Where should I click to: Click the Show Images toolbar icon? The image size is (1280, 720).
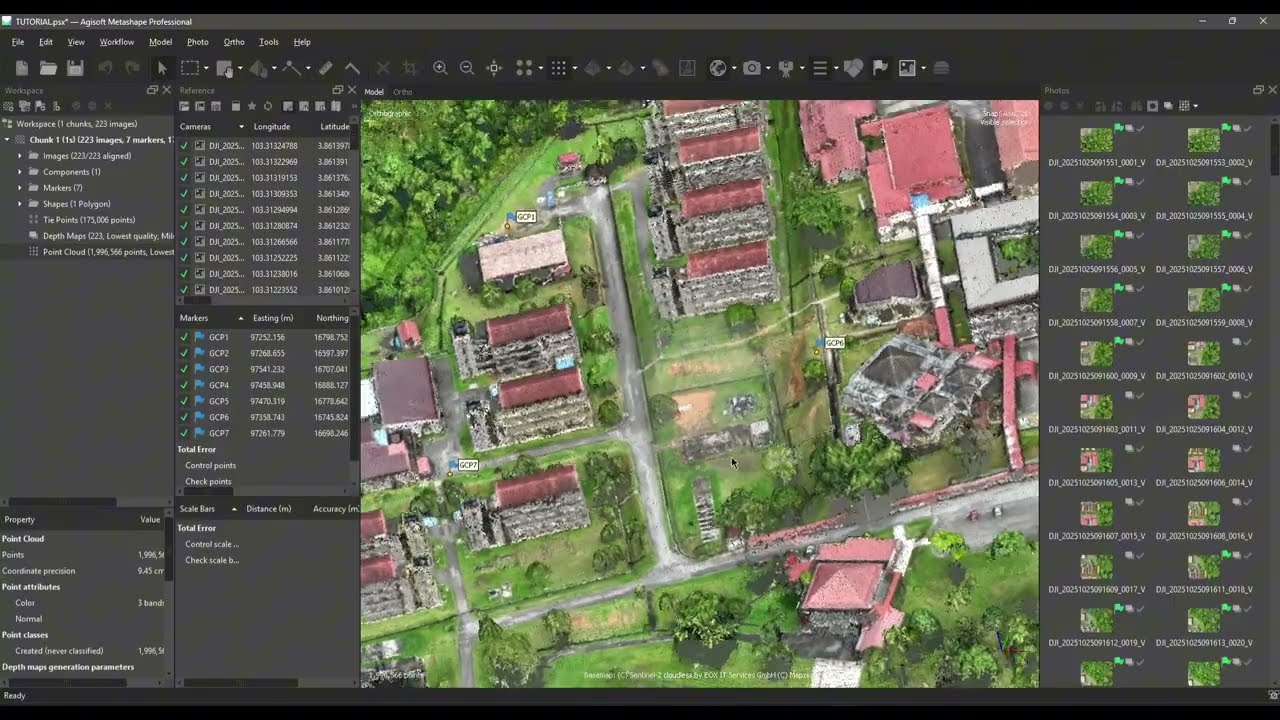point(907,68)
